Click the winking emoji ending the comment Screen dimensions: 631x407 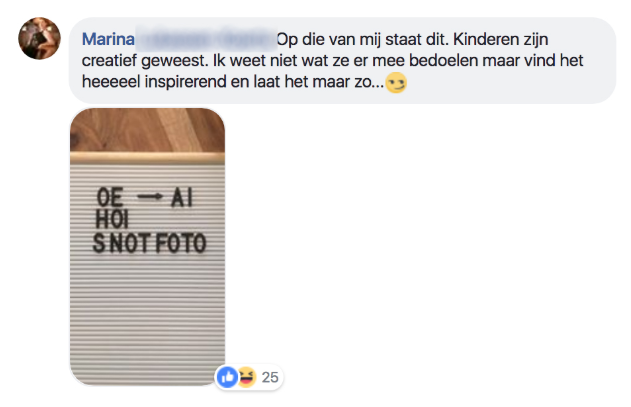pyautogui.click(x=396, y=83)
